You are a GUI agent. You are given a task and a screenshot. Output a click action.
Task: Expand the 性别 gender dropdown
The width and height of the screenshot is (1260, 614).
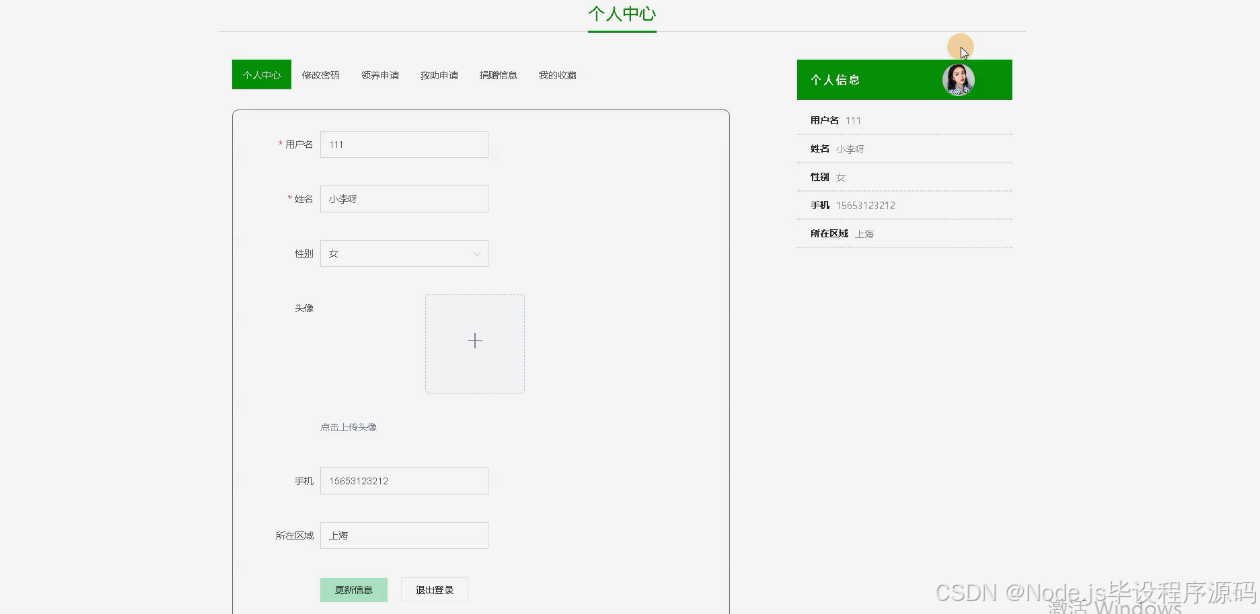point(404,253)
